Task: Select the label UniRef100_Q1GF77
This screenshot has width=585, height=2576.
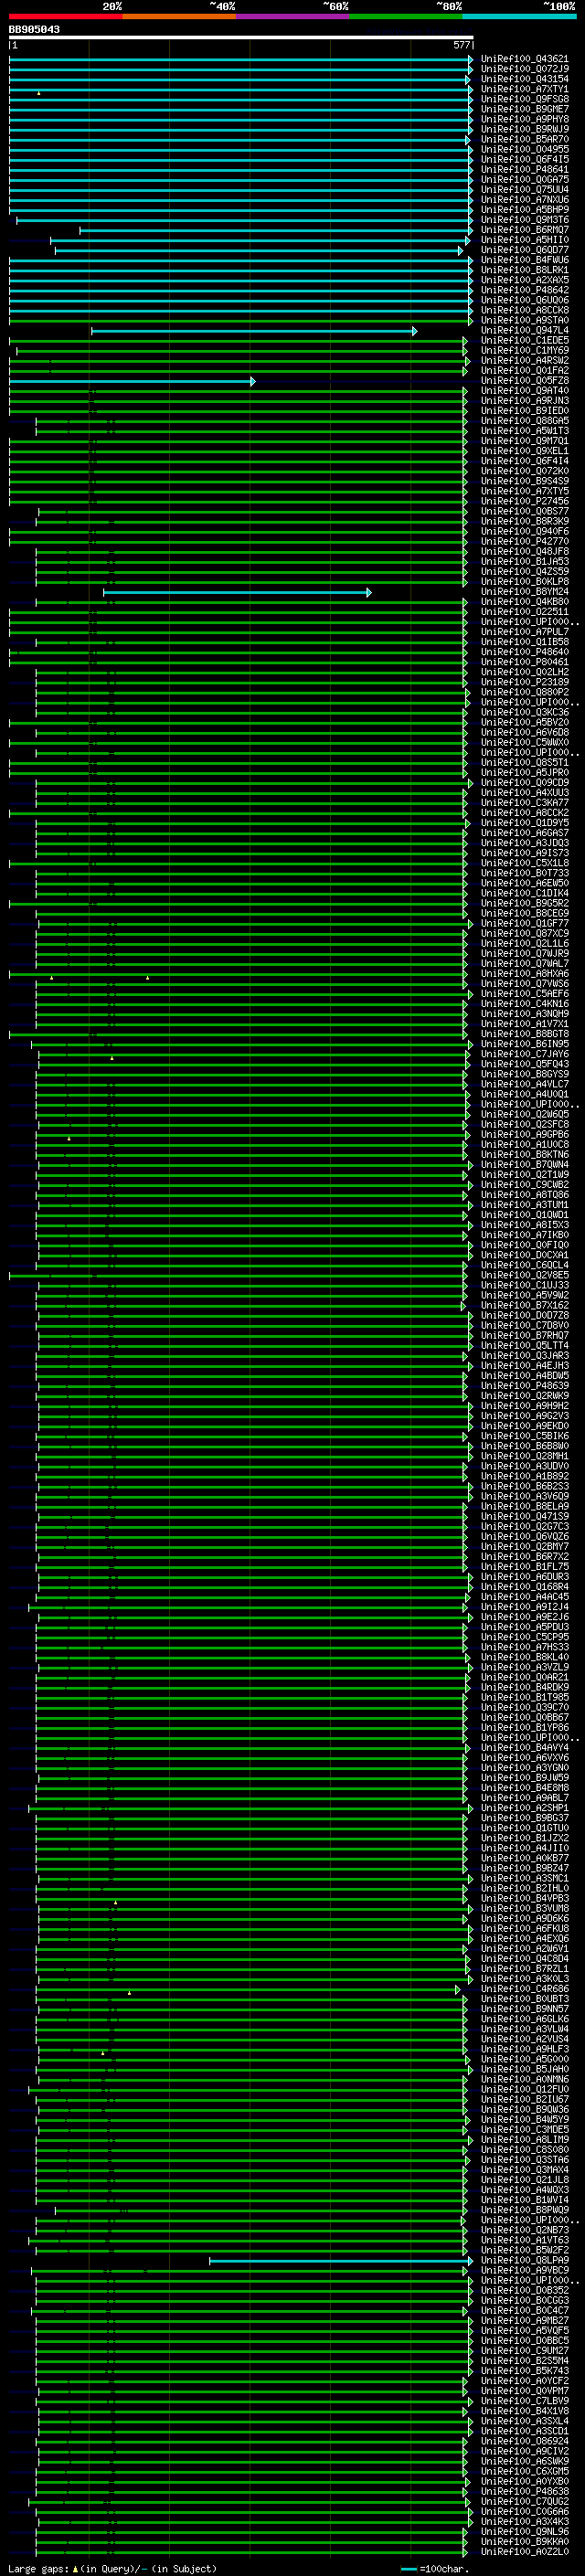Action: [x=524, y=924]
